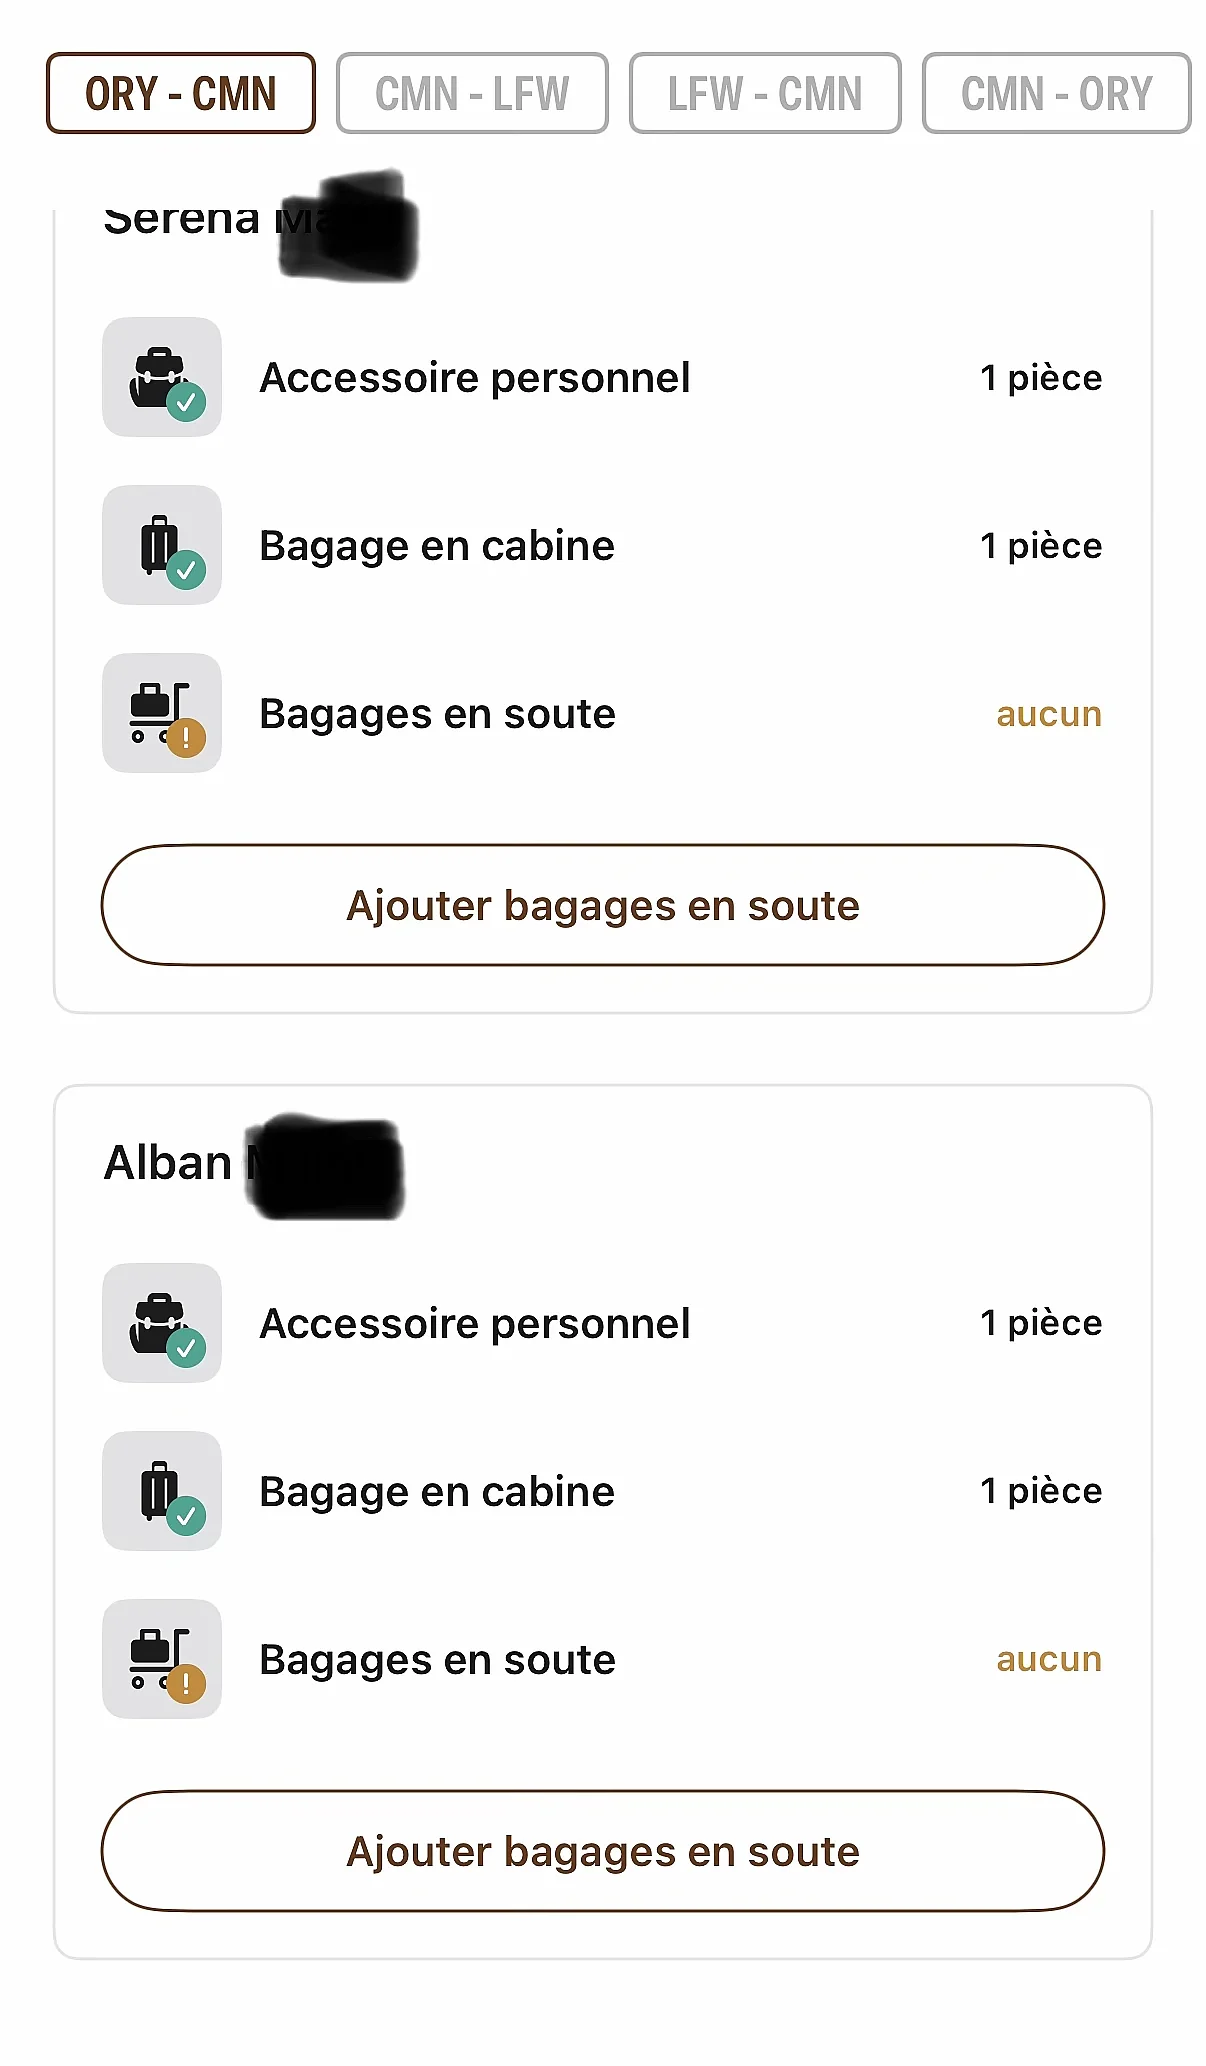Screen dimensions: 1206x2066
Task: Tap Serena's checked baggage trolley warning icon
Action: coord(162,713)
